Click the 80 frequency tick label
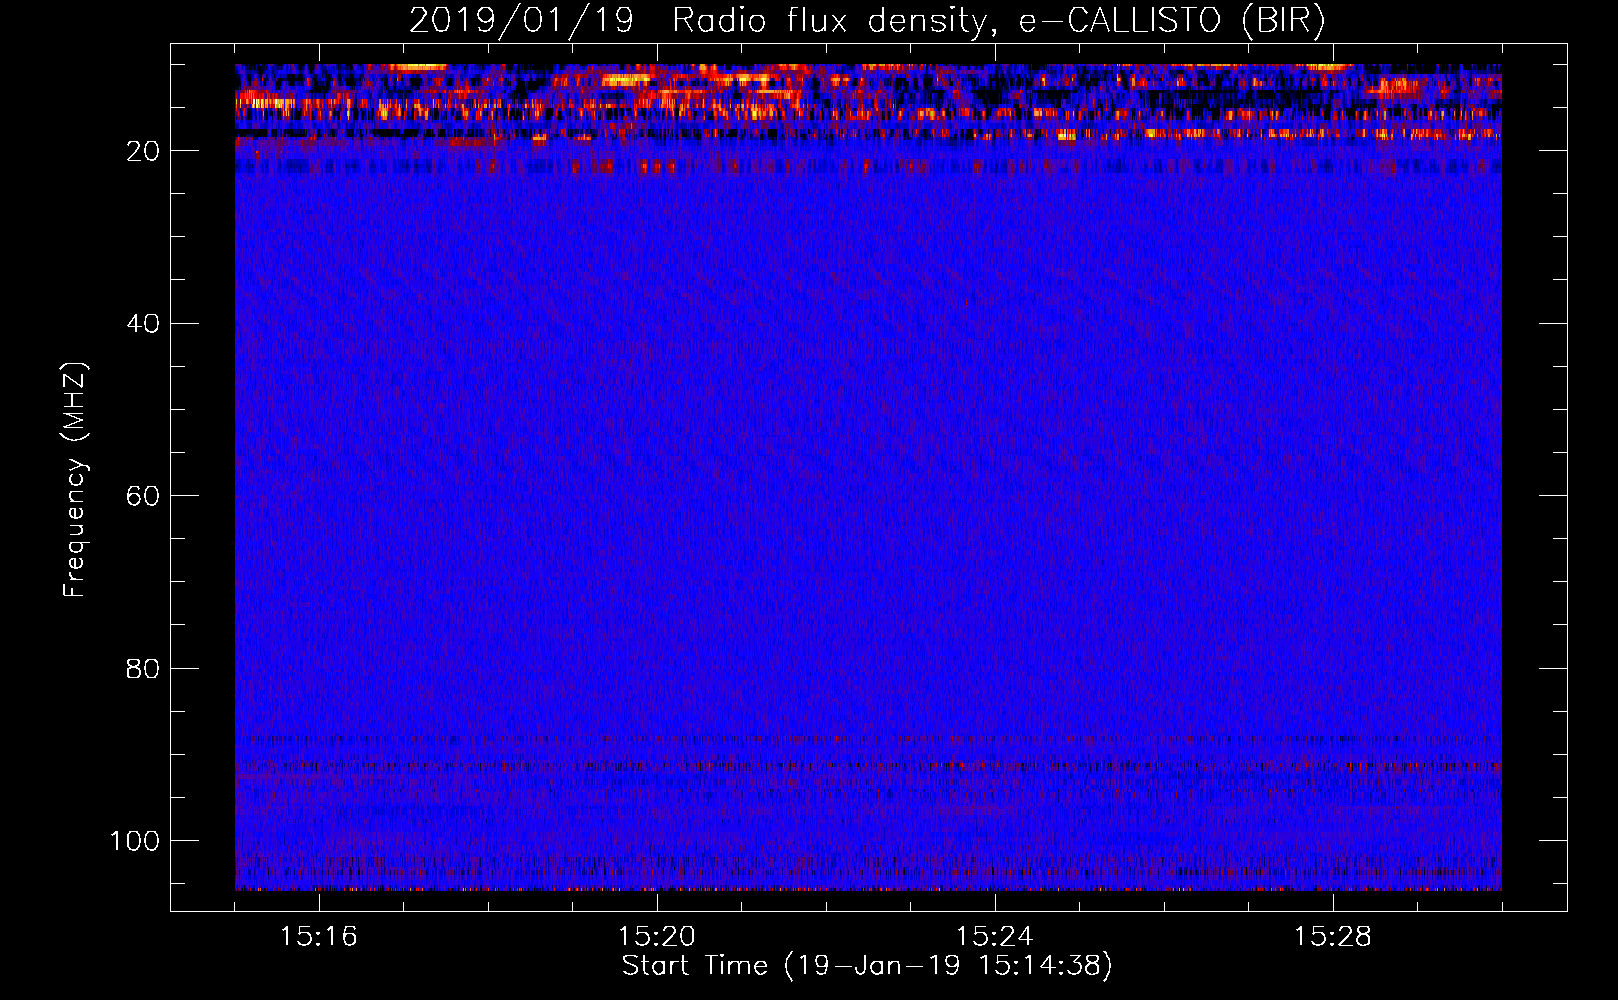This screenshot has height=1000, width=1618. [143, 669]
